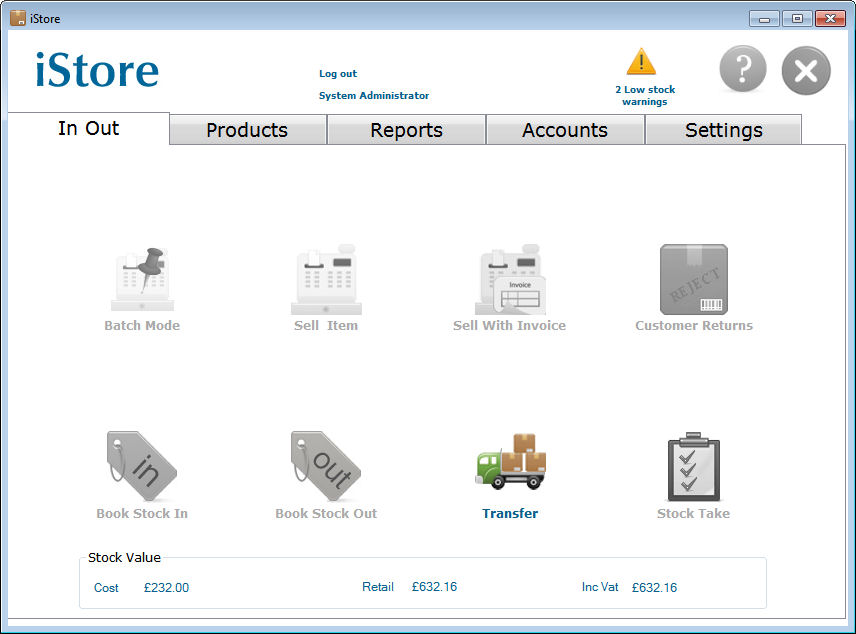Click the Cost value £232.00
The image size is (856, 634).
[x=167, y=588]
